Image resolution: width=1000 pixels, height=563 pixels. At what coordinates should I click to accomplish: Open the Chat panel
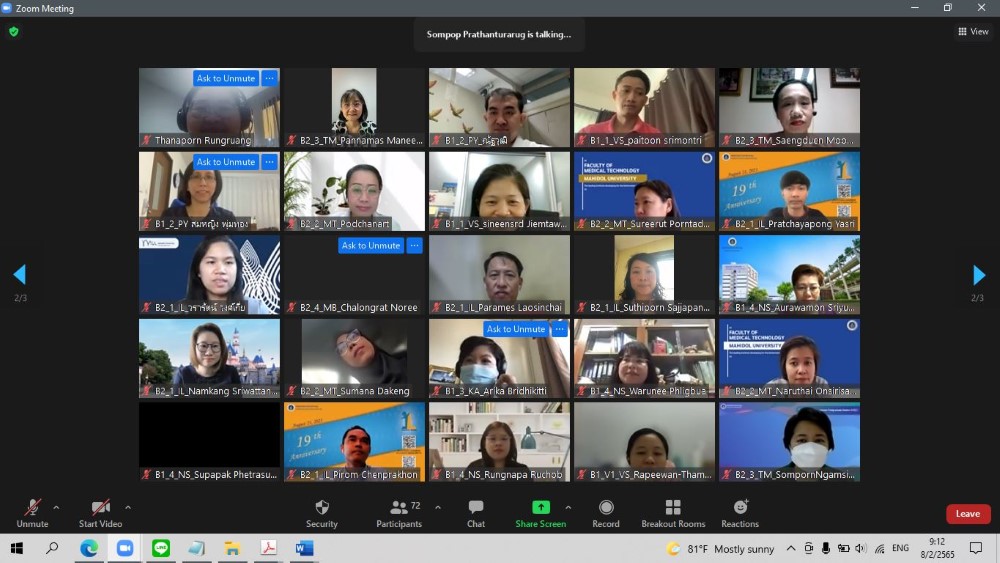tap(476, 512)
